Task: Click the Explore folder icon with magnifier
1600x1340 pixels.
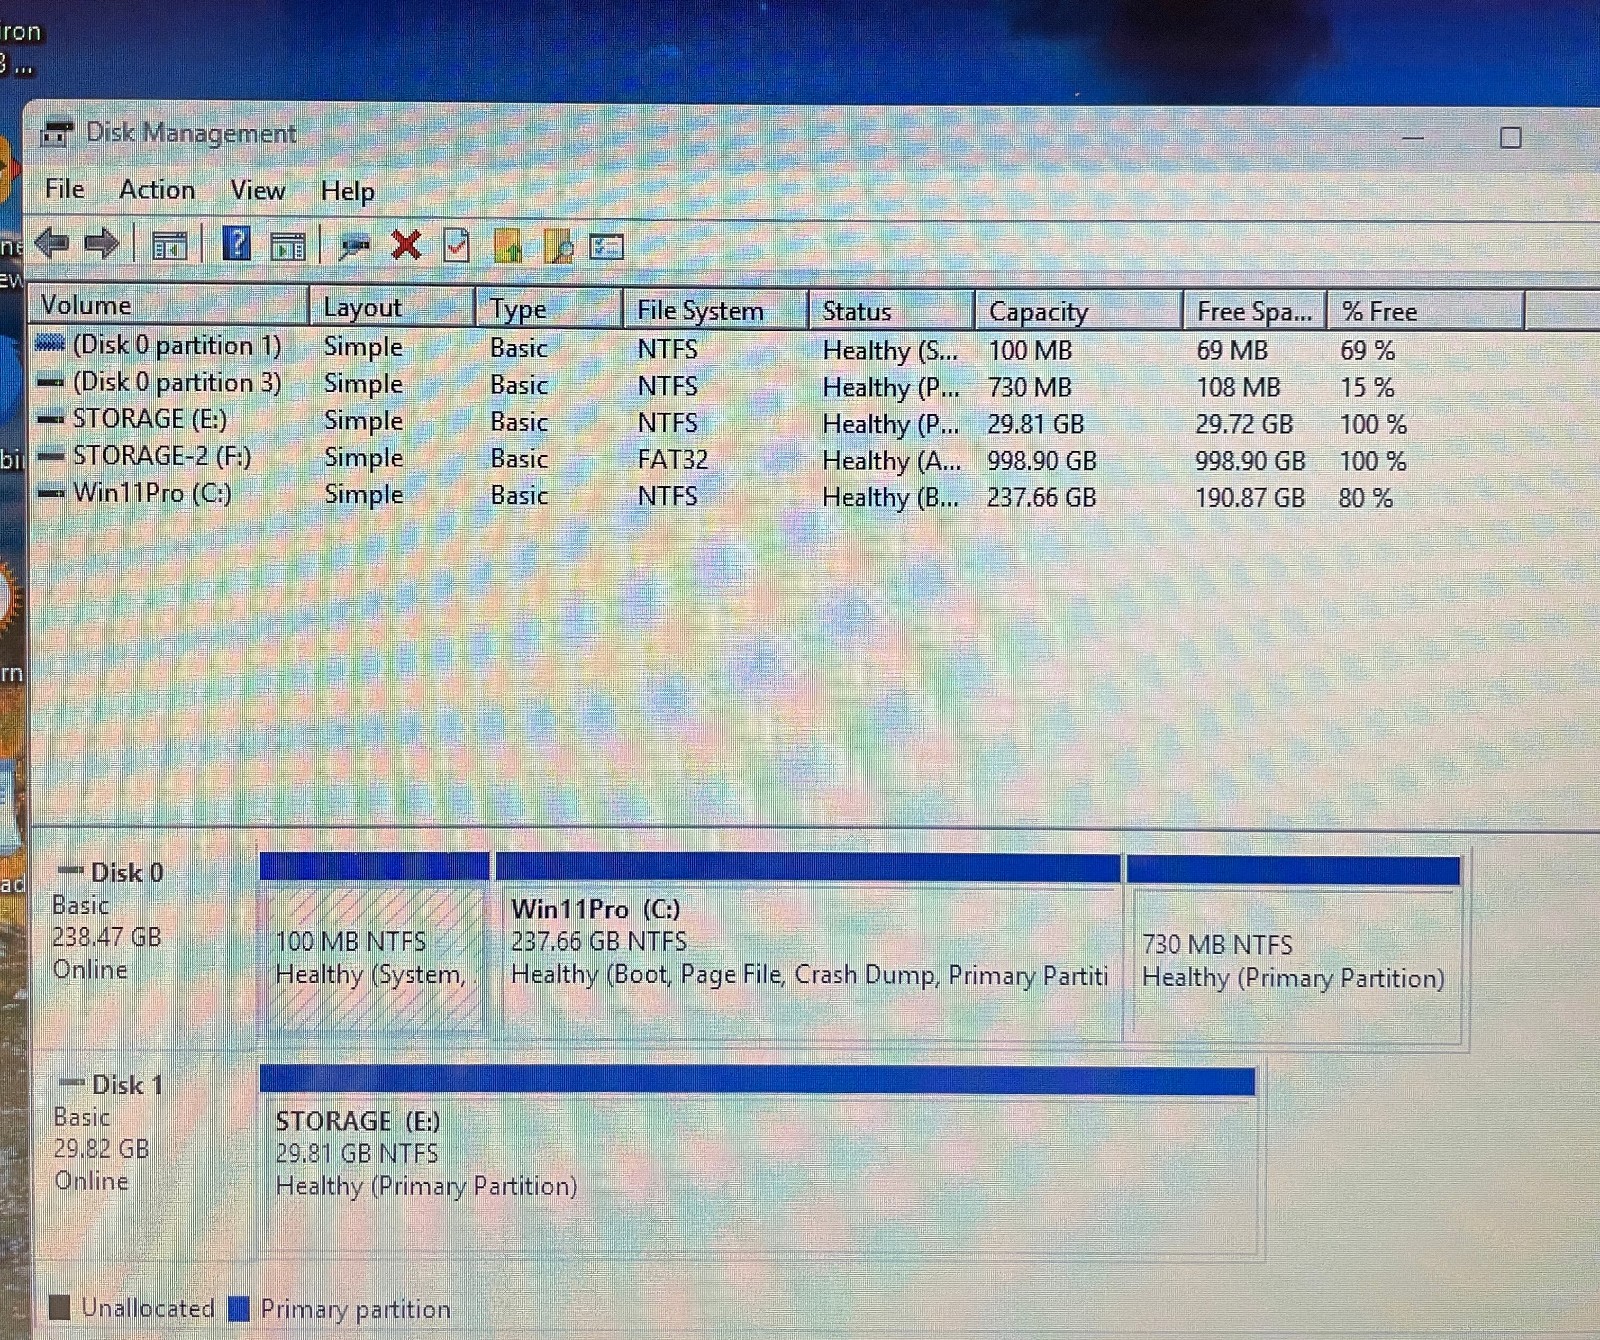Action: pyautogui.click(x=558, y=246)
